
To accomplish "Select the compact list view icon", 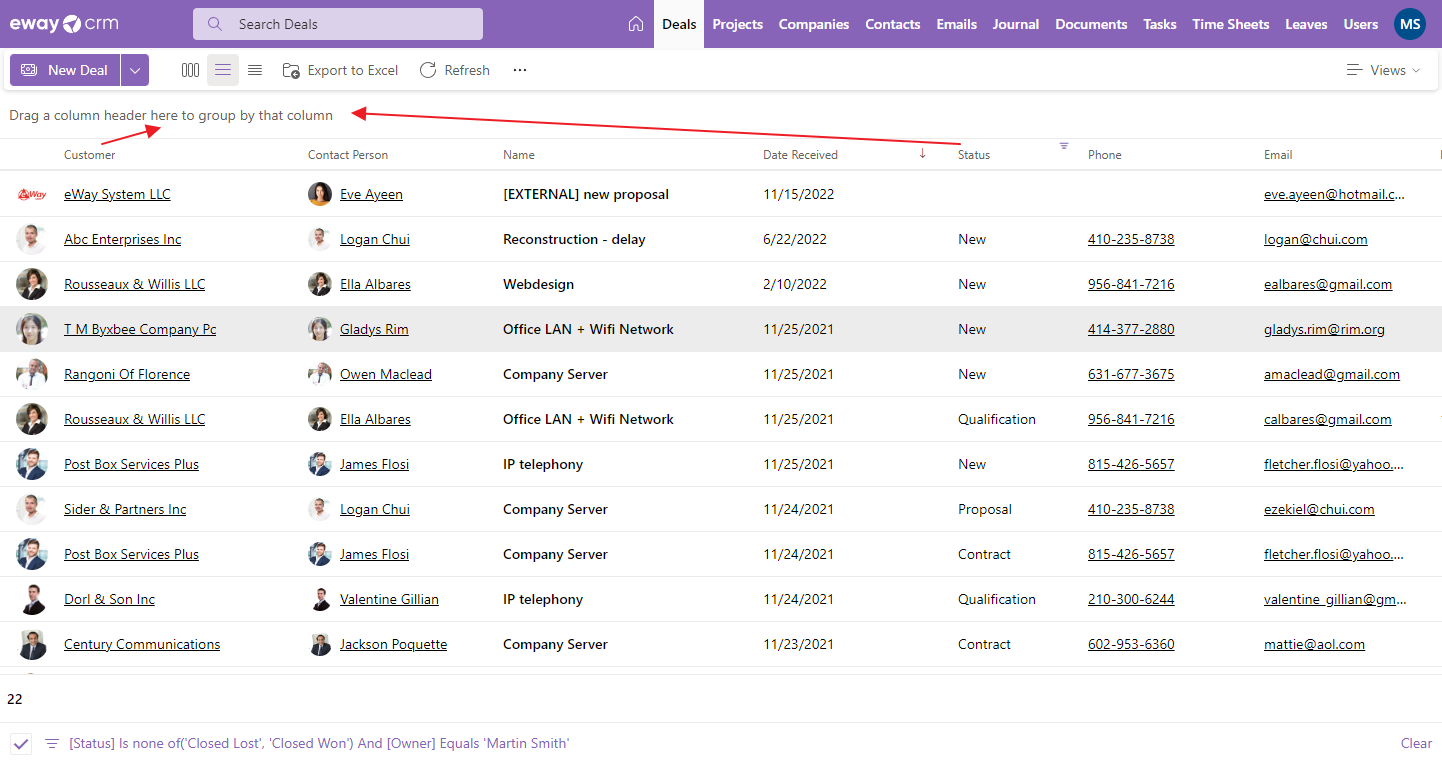I will point(255,70).
